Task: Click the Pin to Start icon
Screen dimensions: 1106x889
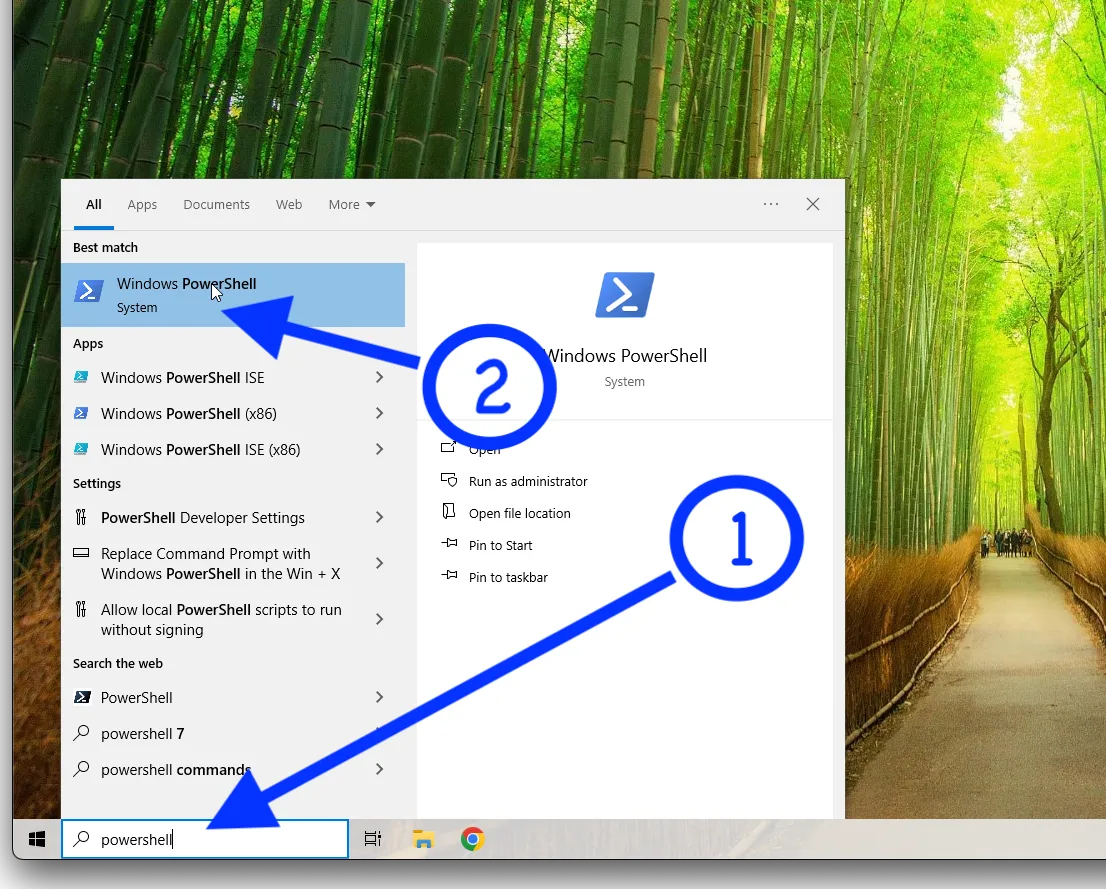Action: point(449,545)
